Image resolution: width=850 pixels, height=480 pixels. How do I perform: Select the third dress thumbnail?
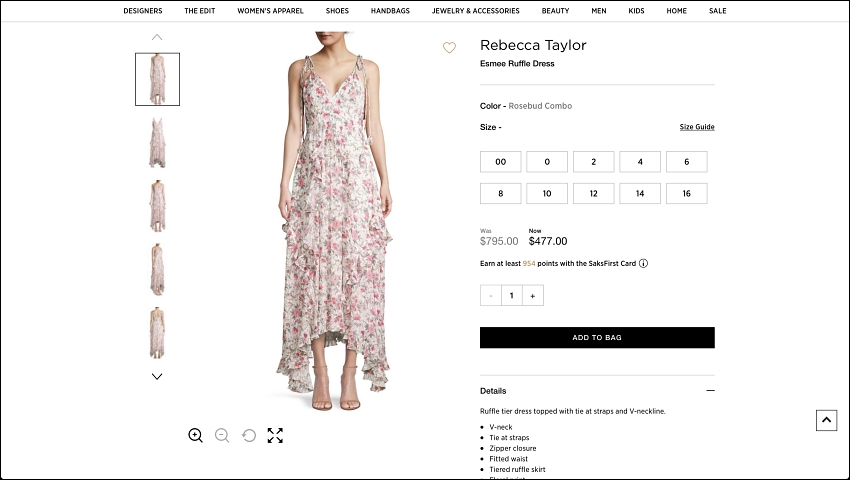[x=157, y=206]
